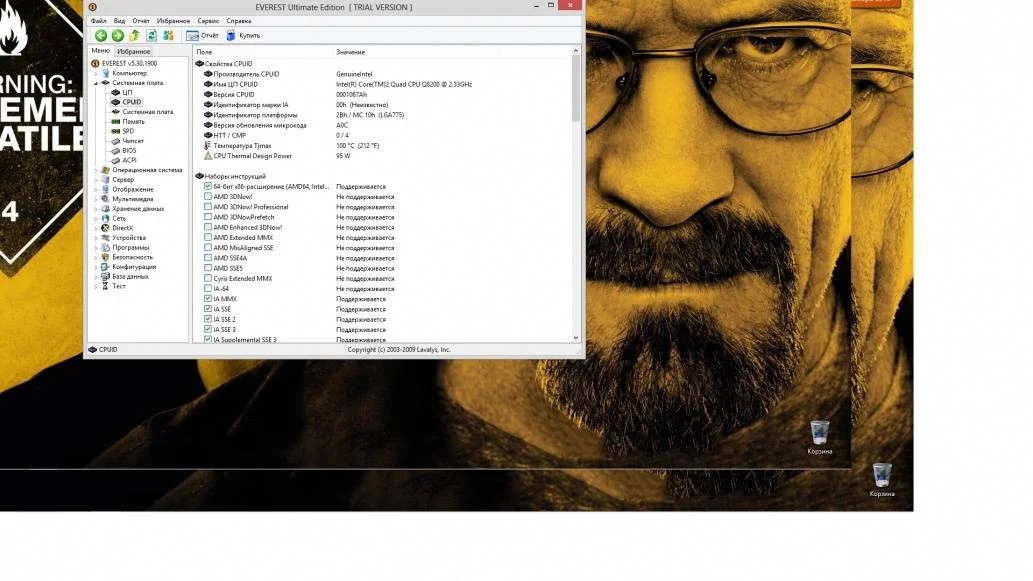Select EVEREST v5.30.1900 root tree node

129,64
